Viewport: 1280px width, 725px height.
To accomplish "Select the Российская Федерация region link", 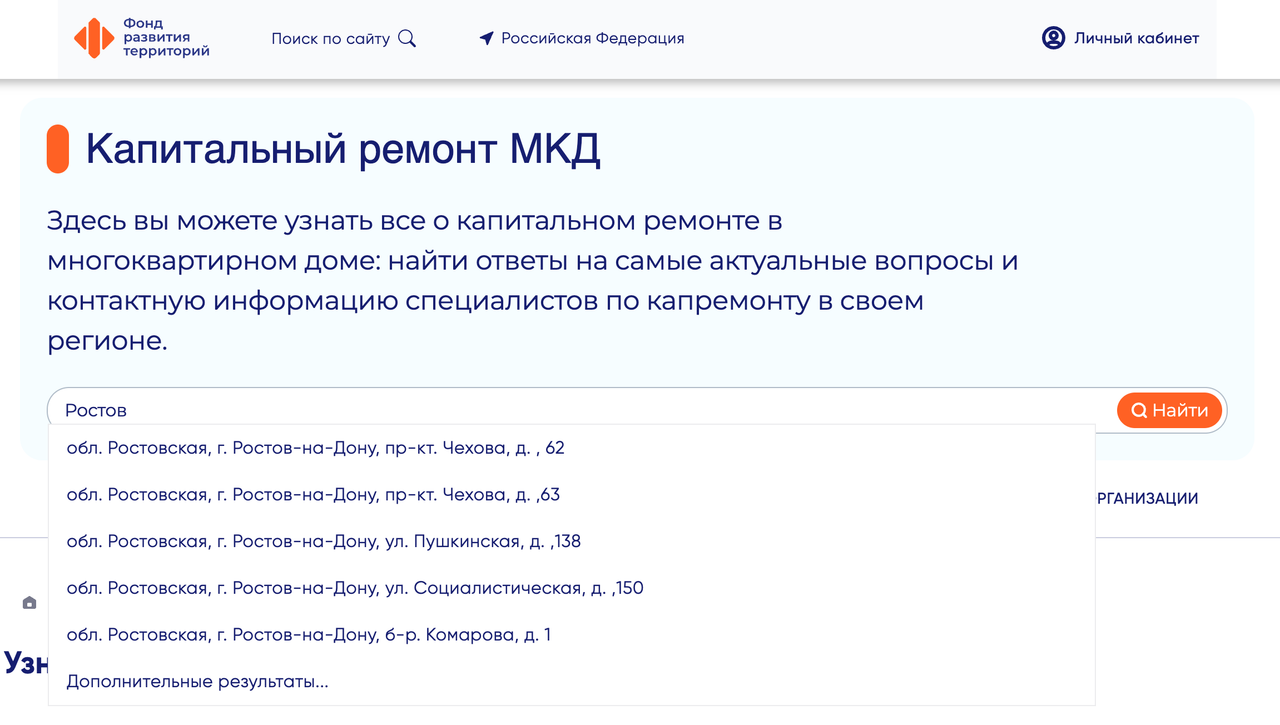I will [593, 39].
